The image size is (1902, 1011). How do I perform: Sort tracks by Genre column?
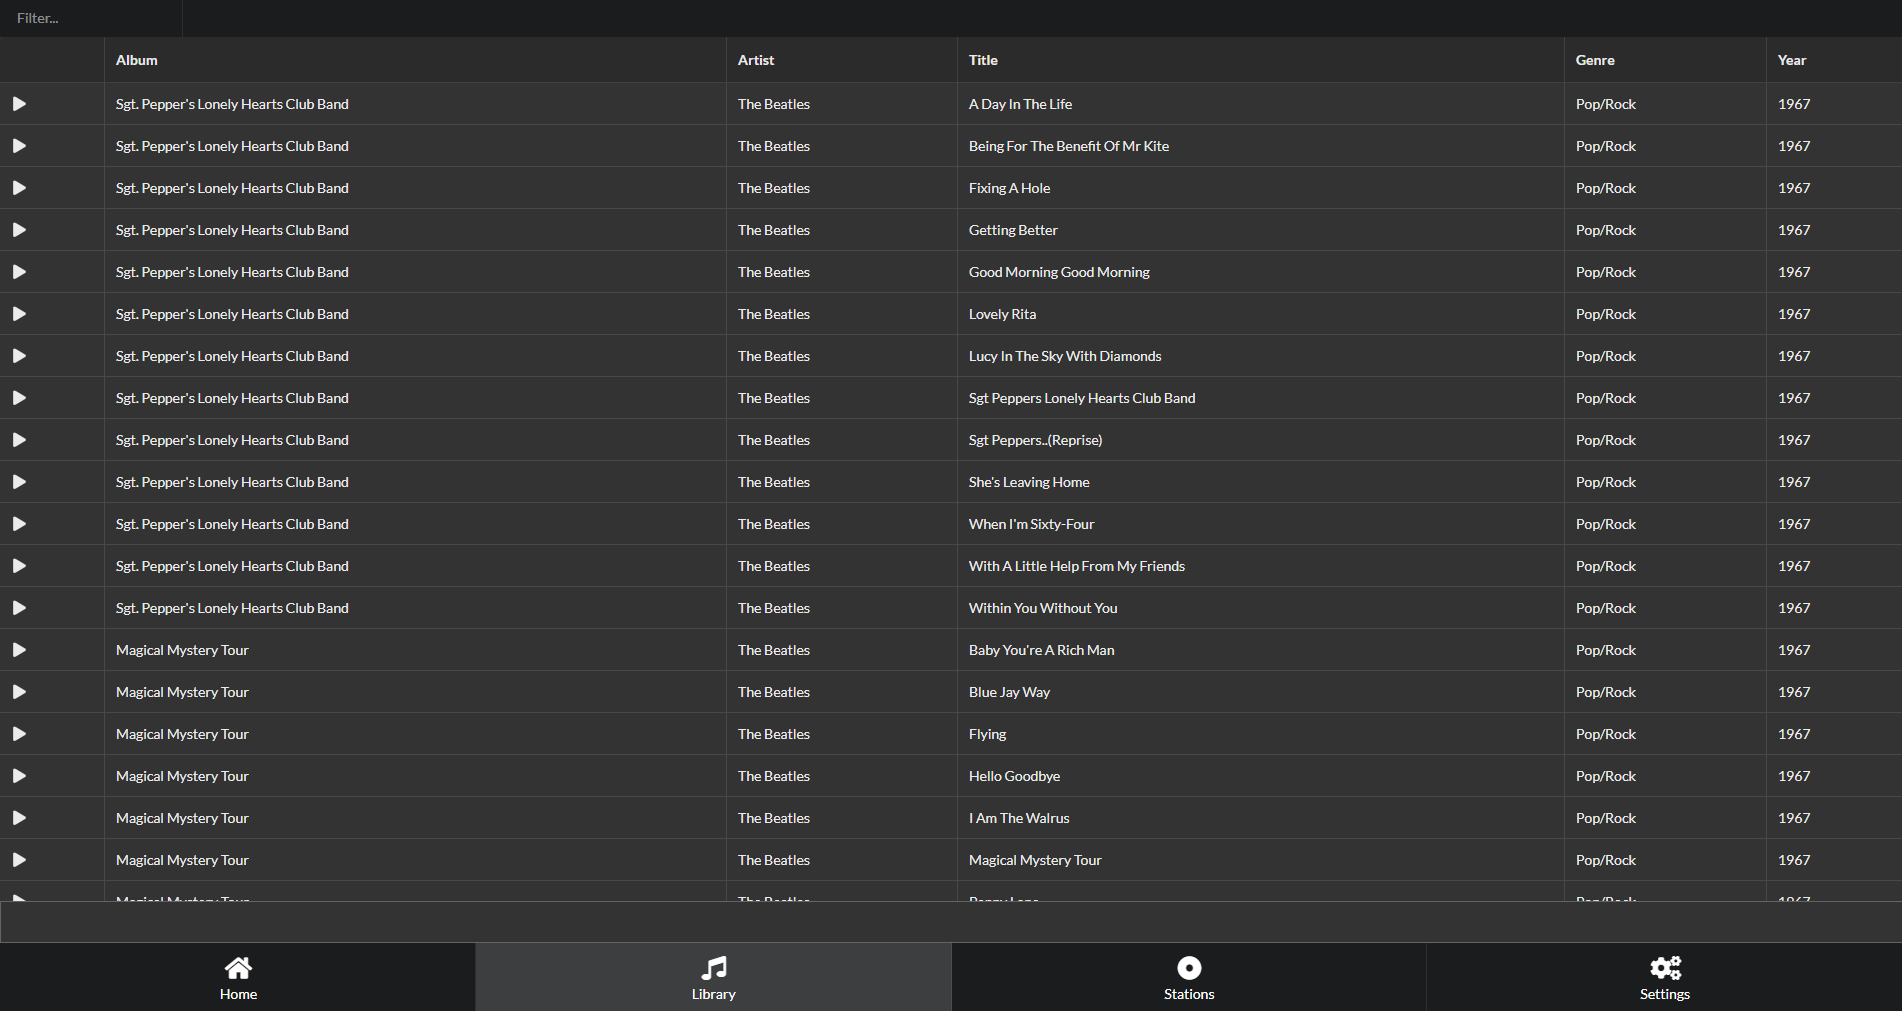coord(1595,60)
